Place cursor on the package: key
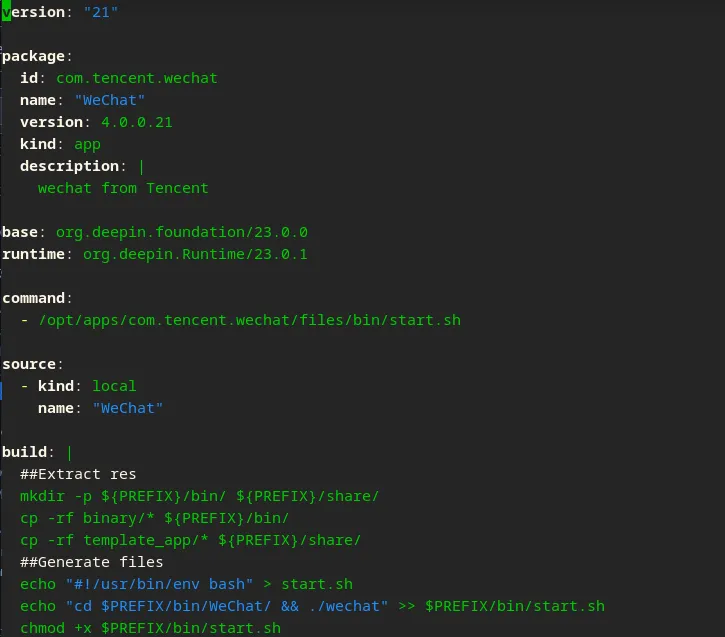Screen dimensions: 725x637 point(37,56)
